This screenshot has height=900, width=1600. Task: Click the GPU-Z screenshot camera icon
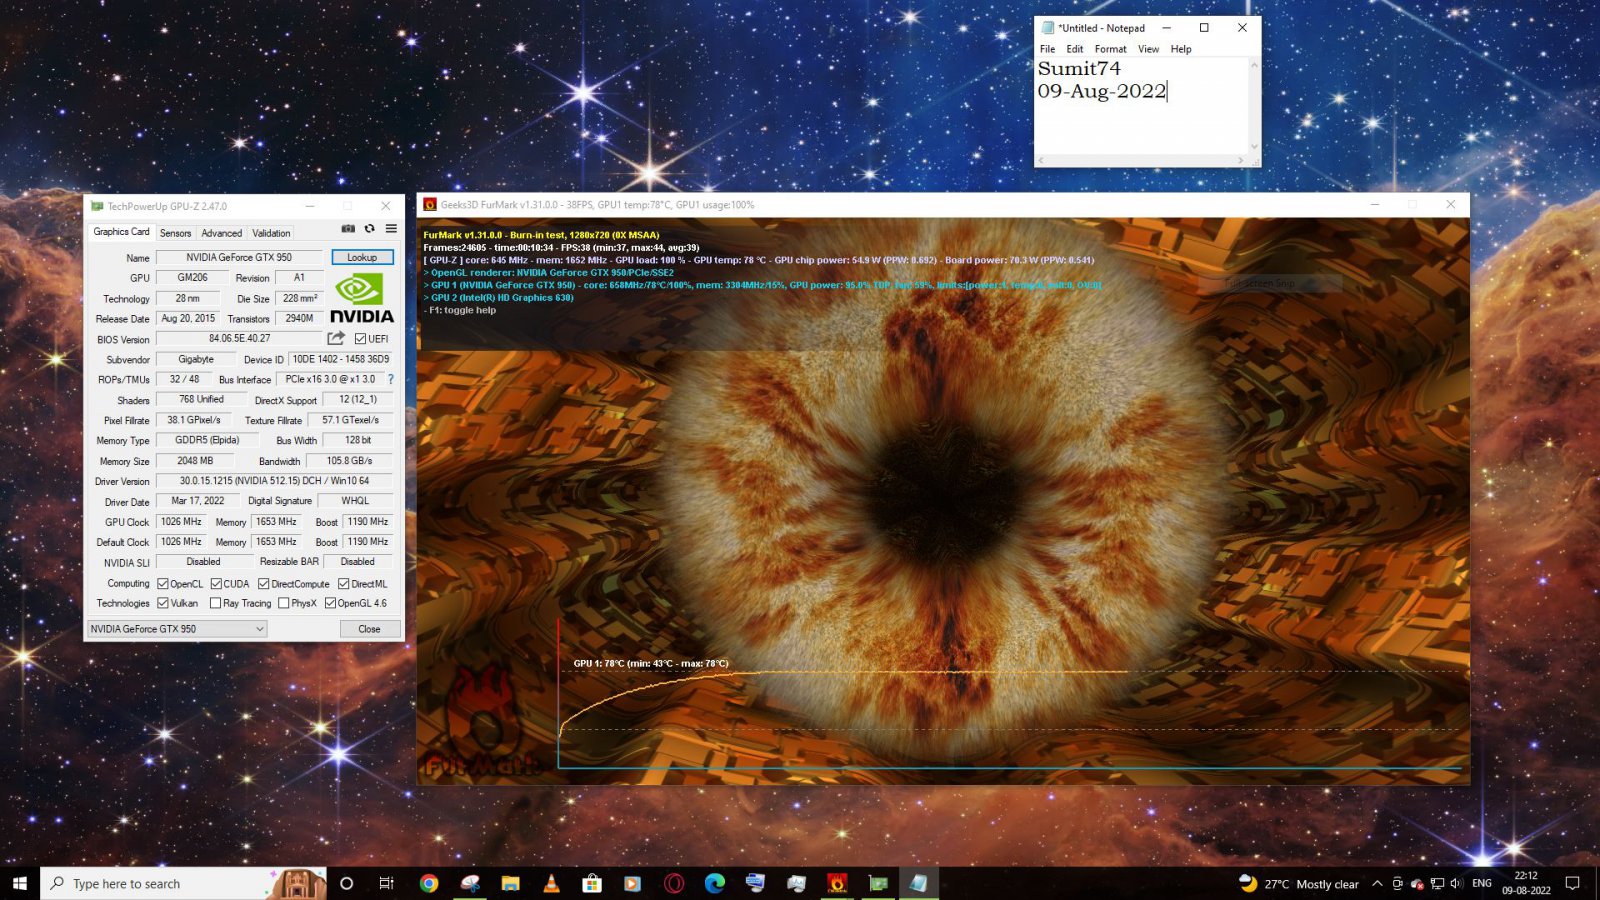(348, 229)
